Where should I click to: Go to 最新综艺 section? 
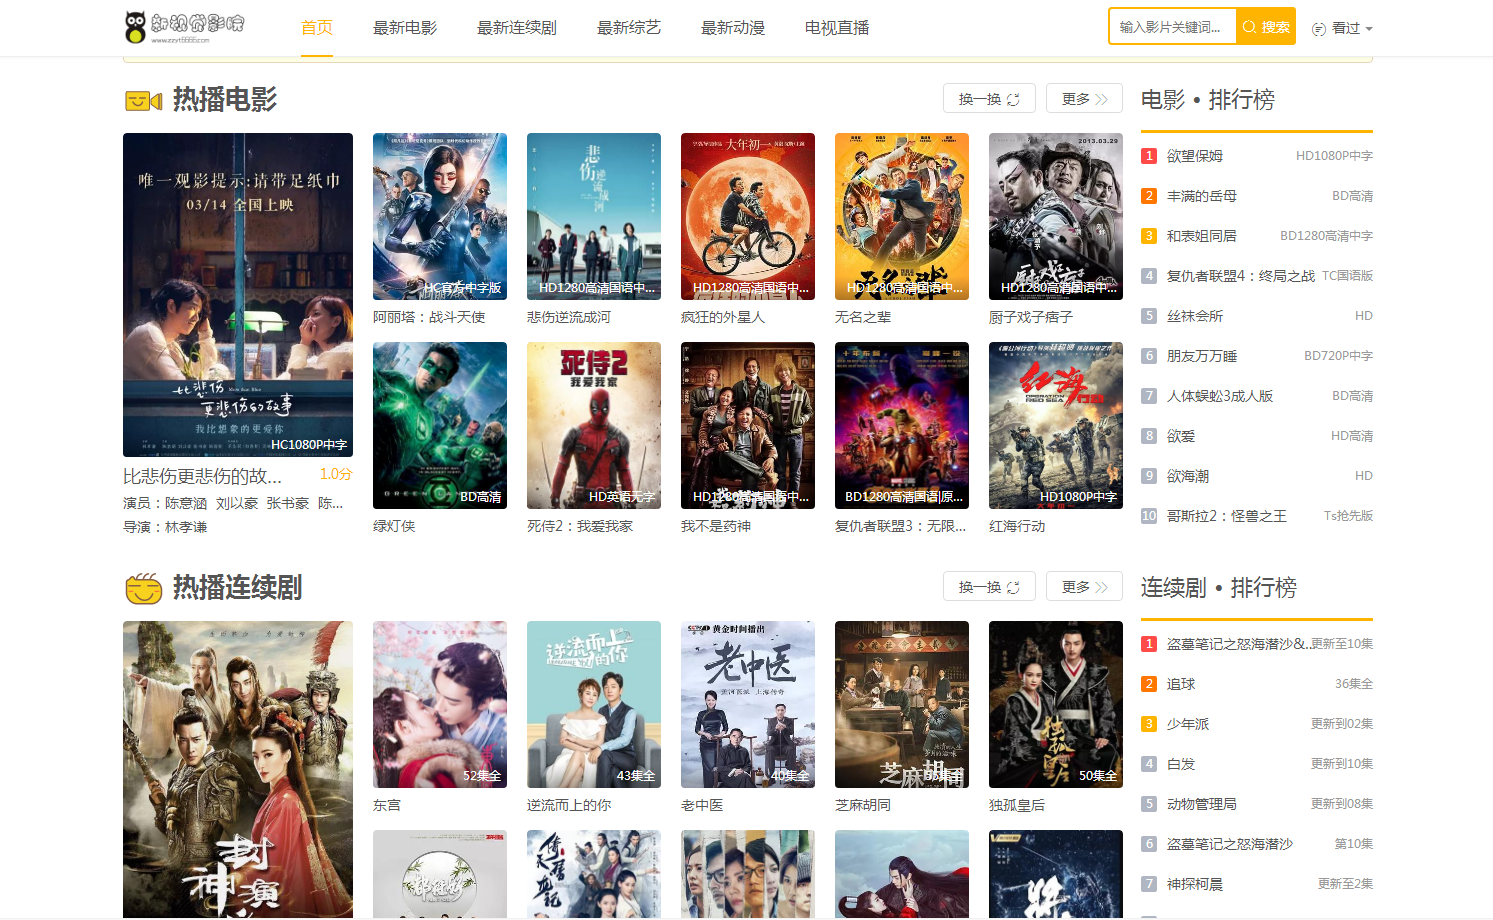(629, 28)
